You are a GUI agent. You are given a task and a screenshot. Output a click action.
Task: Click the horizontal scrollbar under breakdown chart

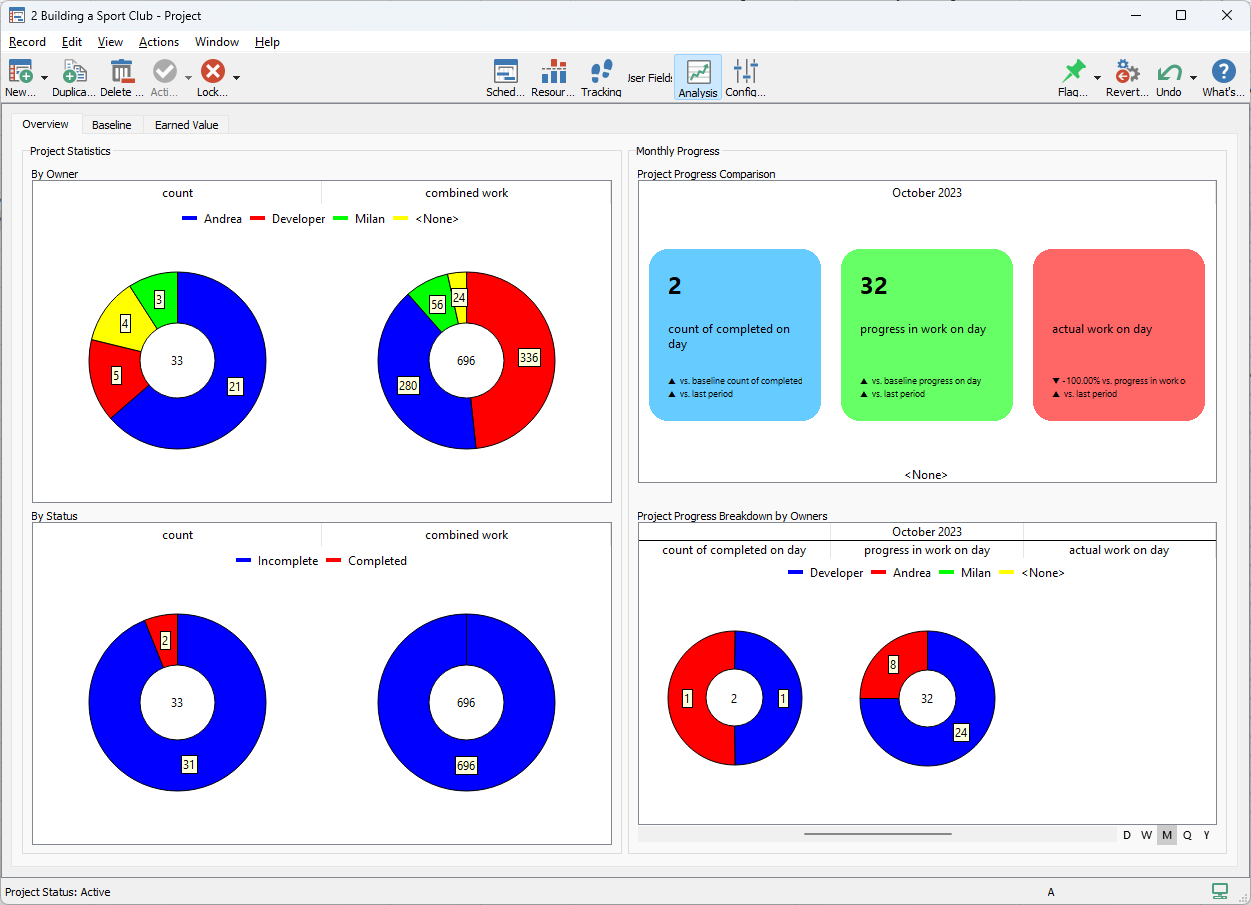pyautogui.click(x=877, y=833)
